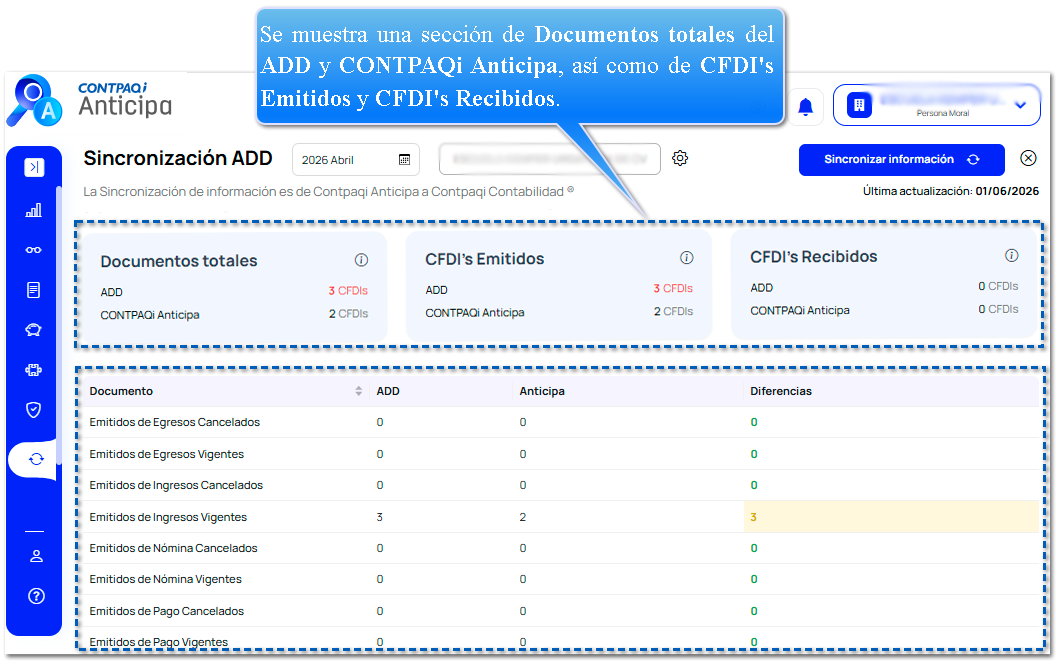Open synchronization settings gear icon
The image size is (1059, 664).
680,158
